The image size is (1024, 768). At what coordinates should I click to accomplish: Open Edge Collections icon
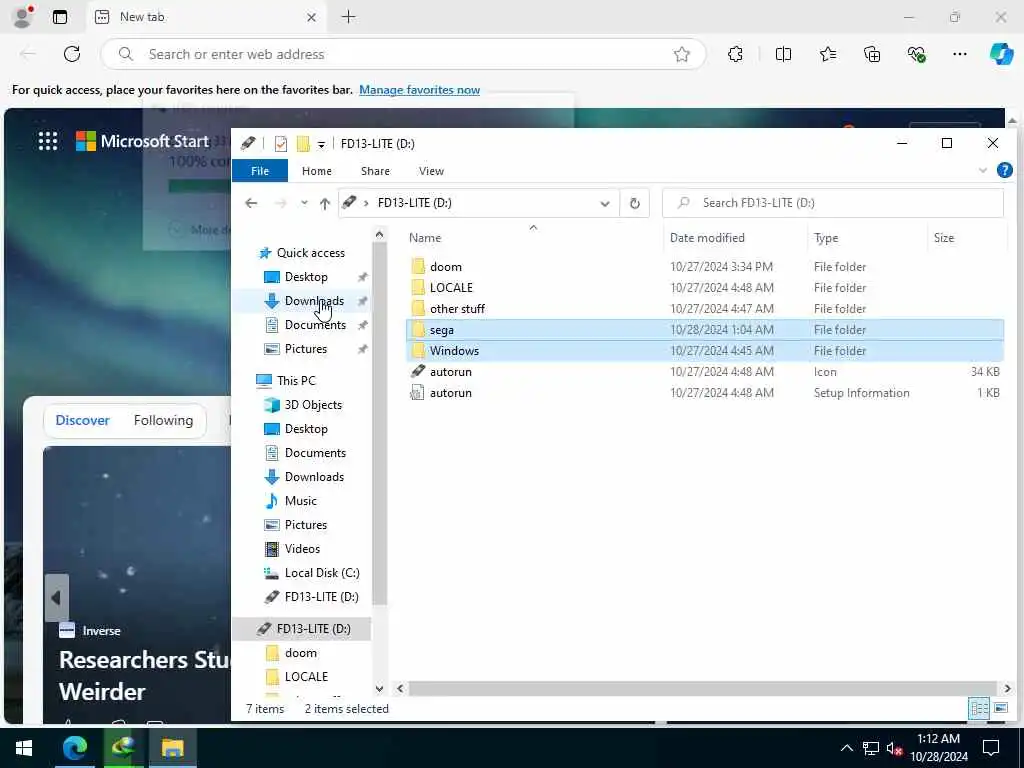coord(872,54)
